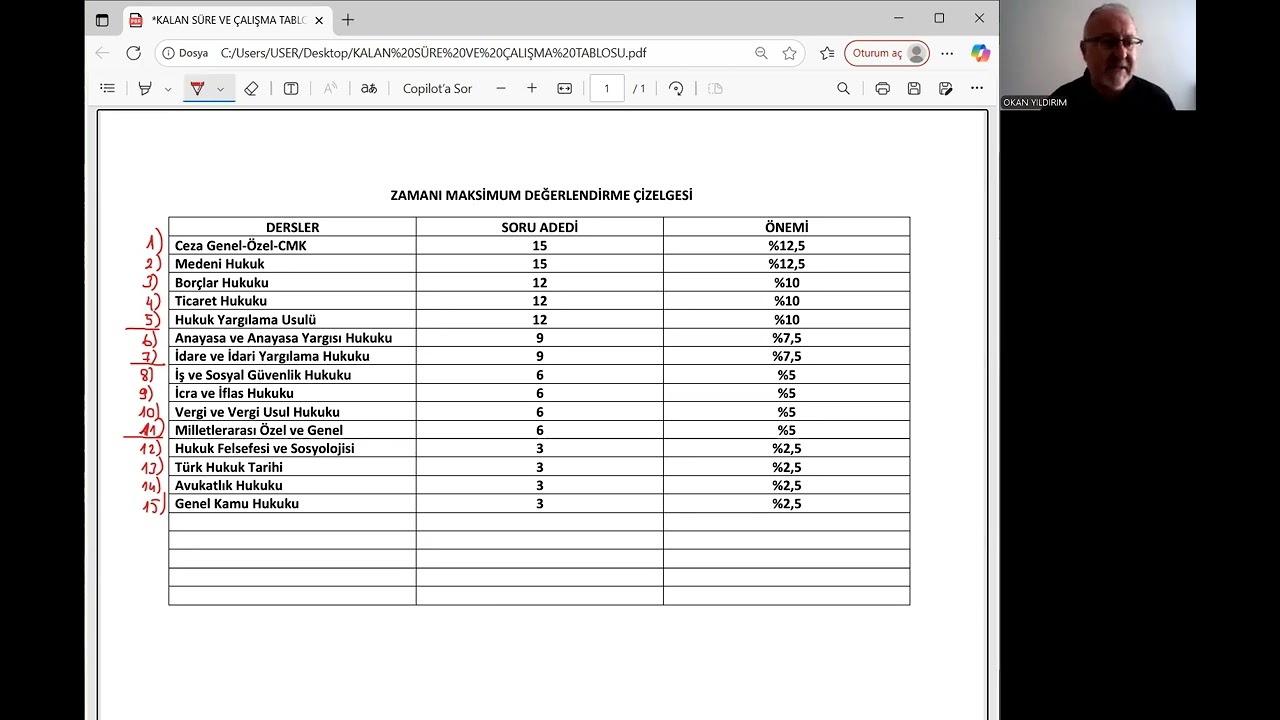This screenshot has width=1280, height=720.
Task: Click the Ceza Genel-Özel-CMK row
Action: click(x=539, y=246)
